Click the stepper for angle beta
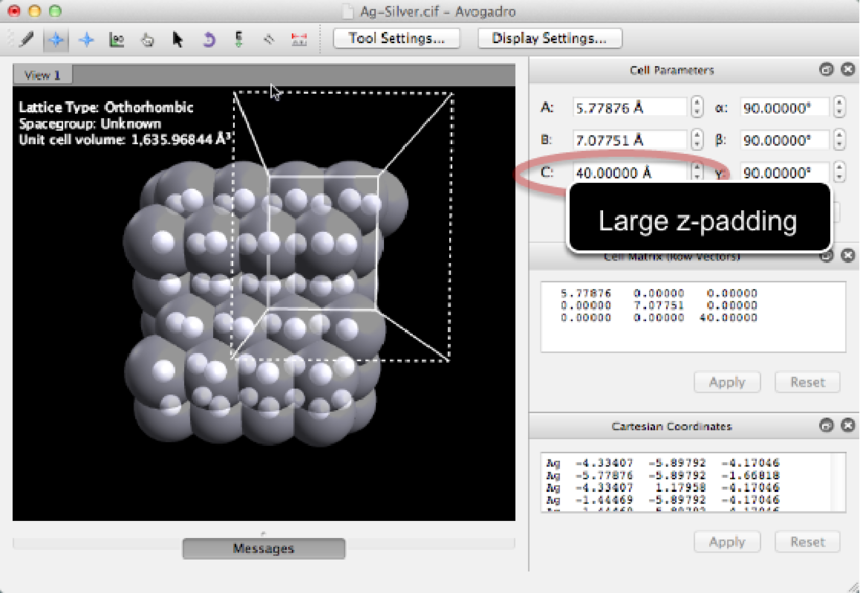Image resolution: width=860 pixels, height=593 pixels. click(x=838, y=140)
